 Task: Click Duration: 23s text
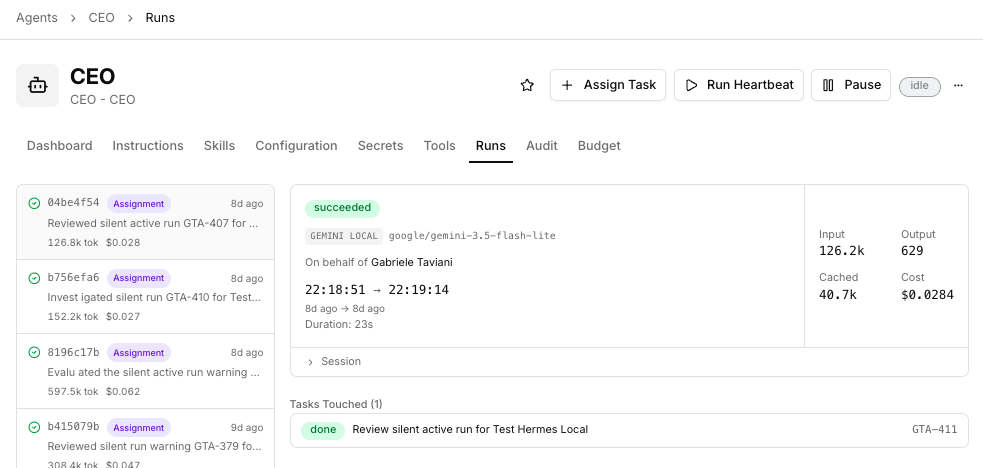pyautogui.click(x=339, y=325)
